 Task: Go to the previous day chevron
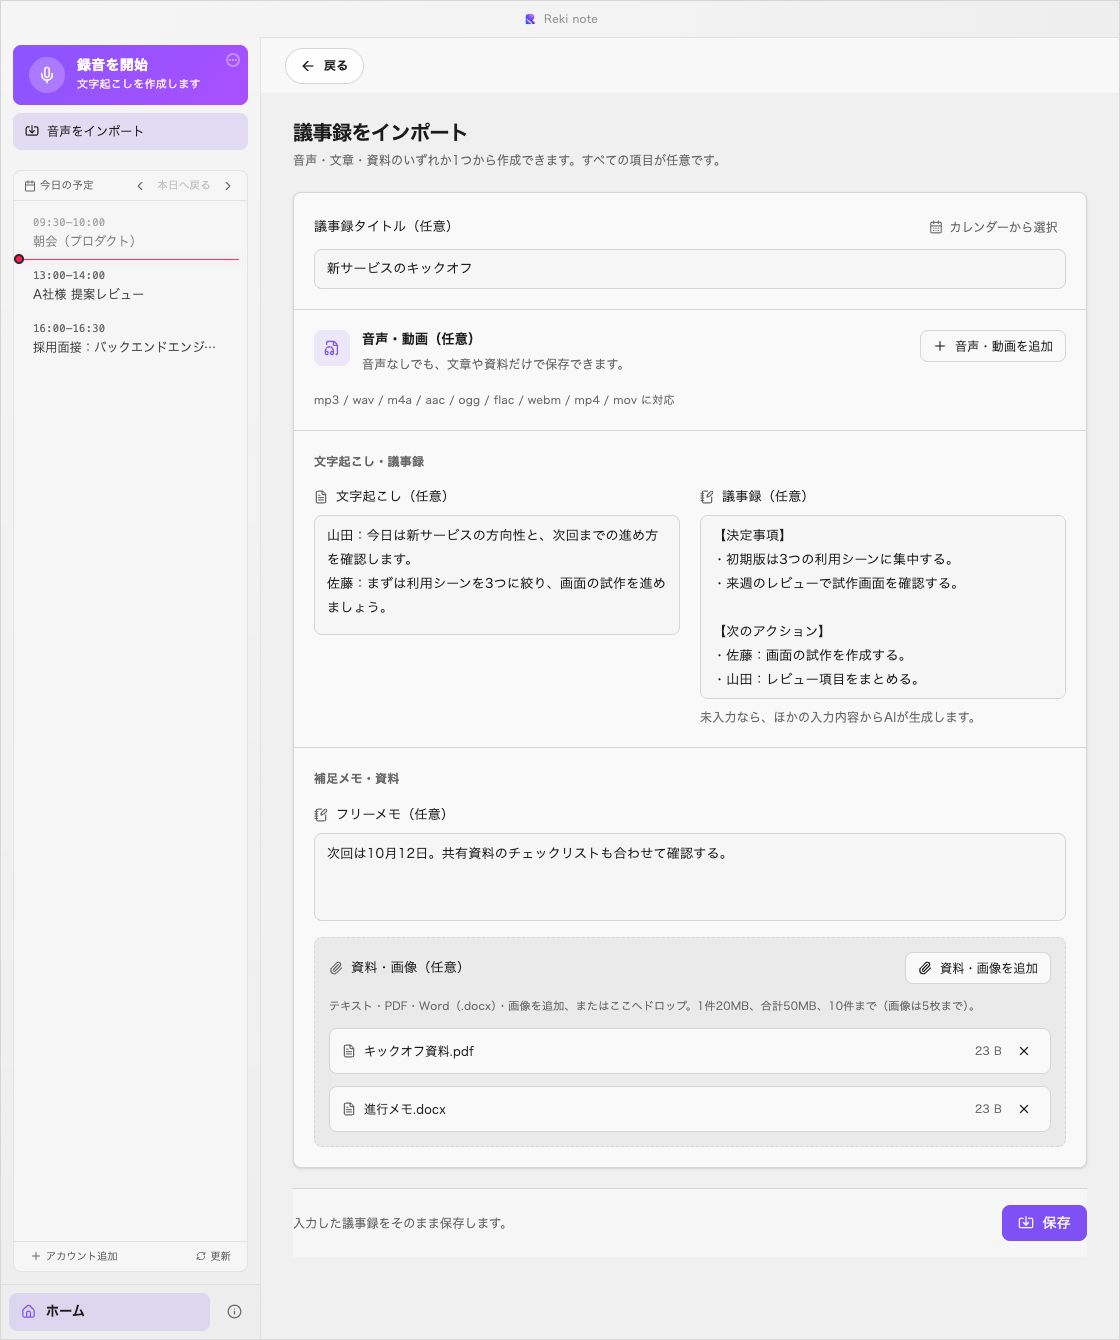click(x=140, y=186)
